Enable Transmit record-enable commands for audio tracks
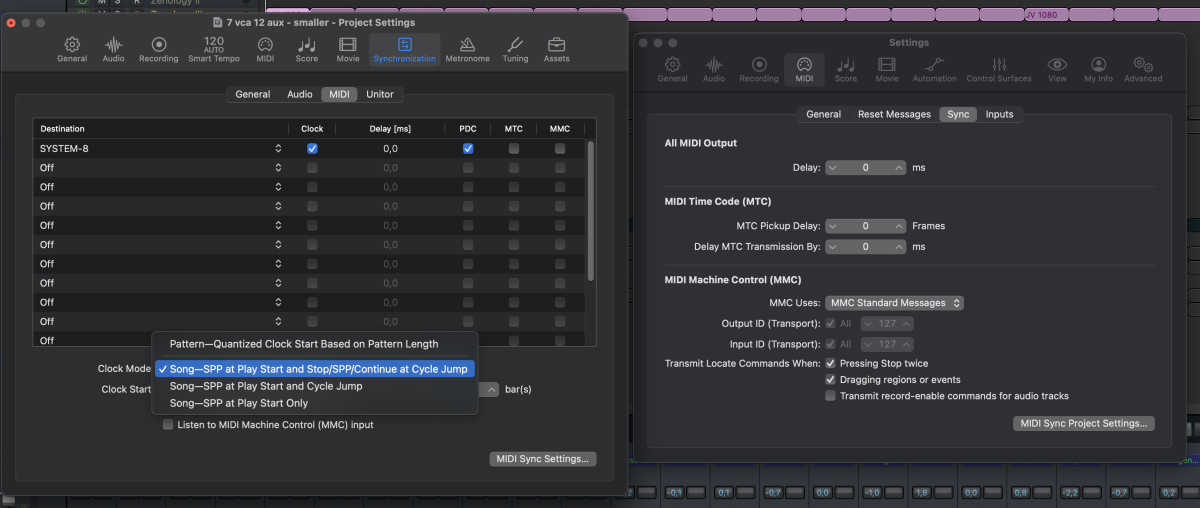This screenshot has height=508, width=1200. (830, 396)
